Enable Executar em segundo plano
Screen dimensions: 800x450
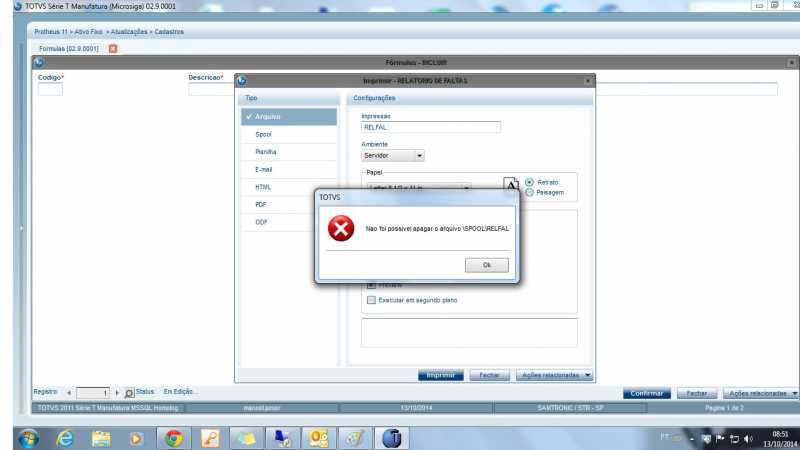[x=371, y=300]
